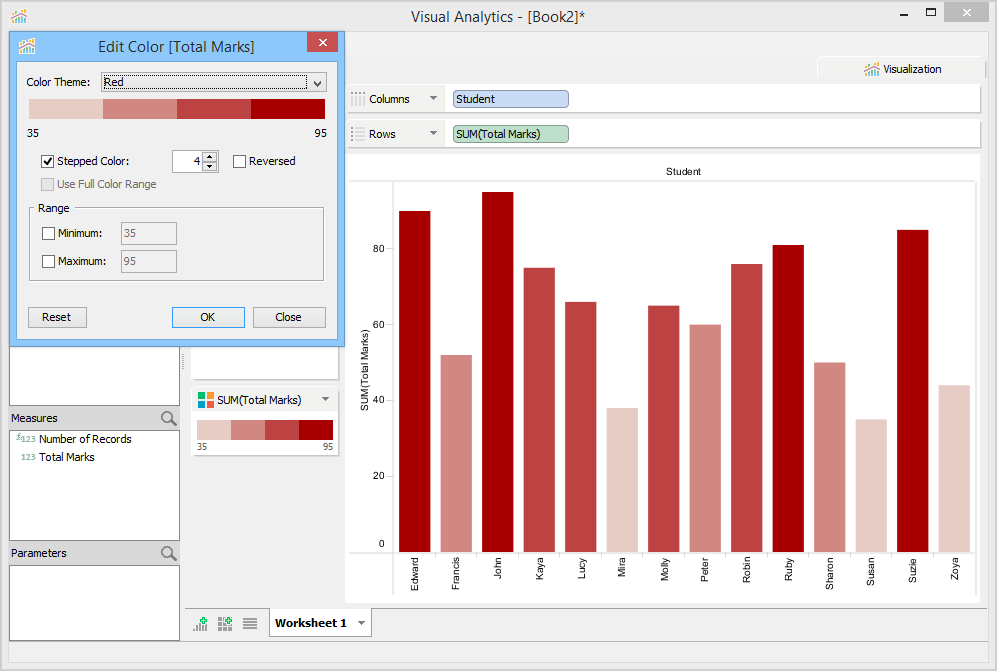Open the sheet list lines icon
997x671 pixels.
pos(250,623)
